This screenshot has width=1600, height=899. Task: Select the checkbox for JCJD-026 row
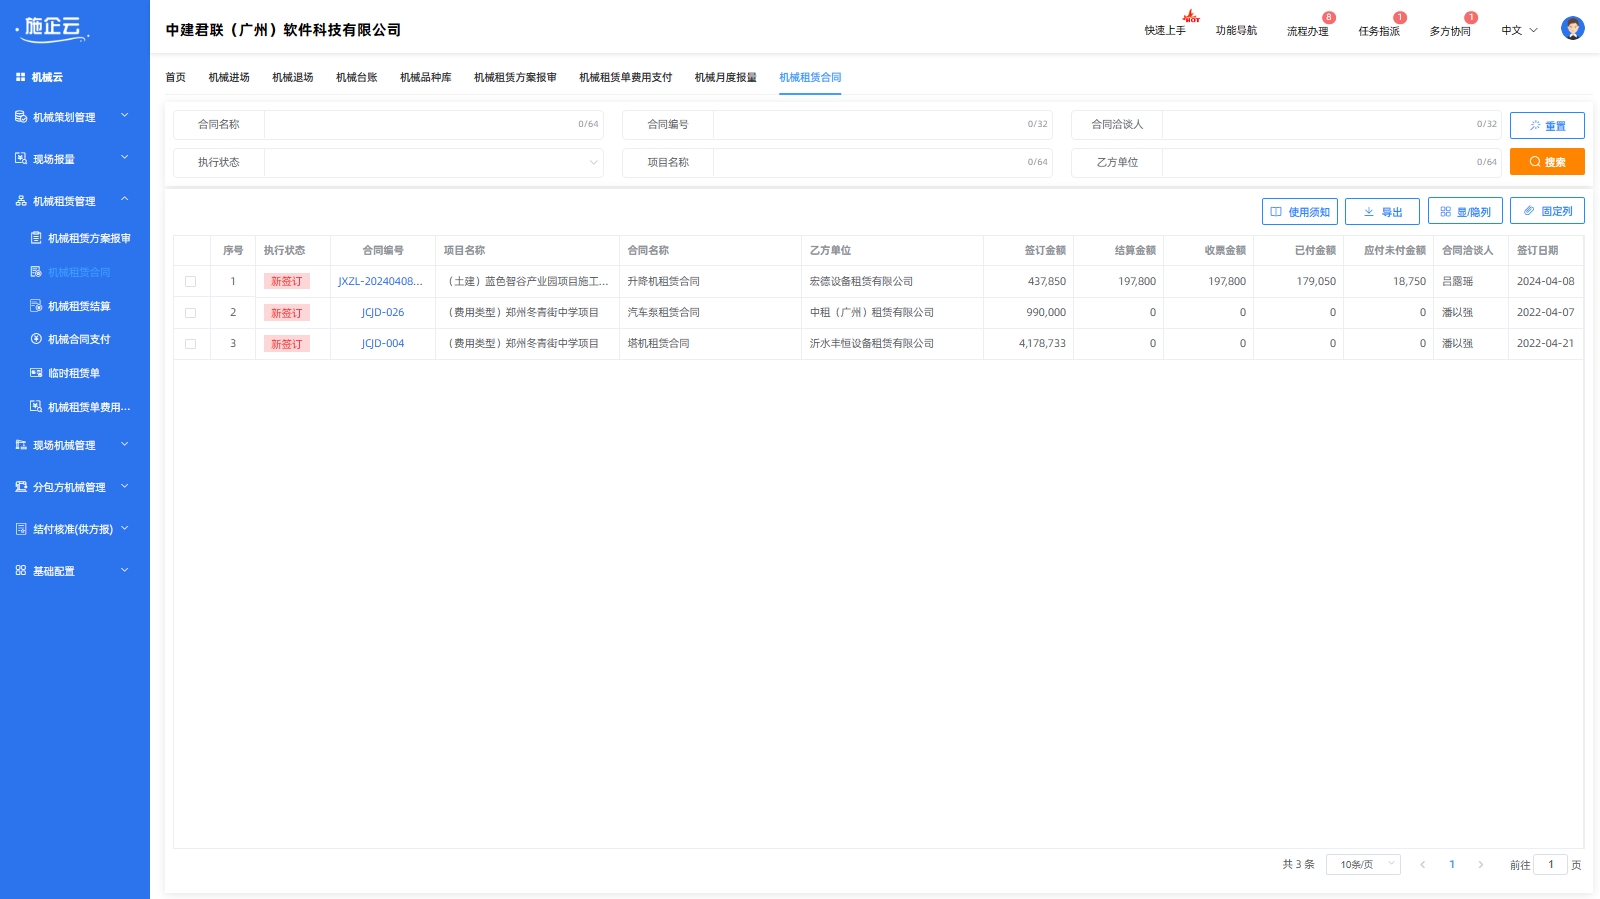[191, 313]
